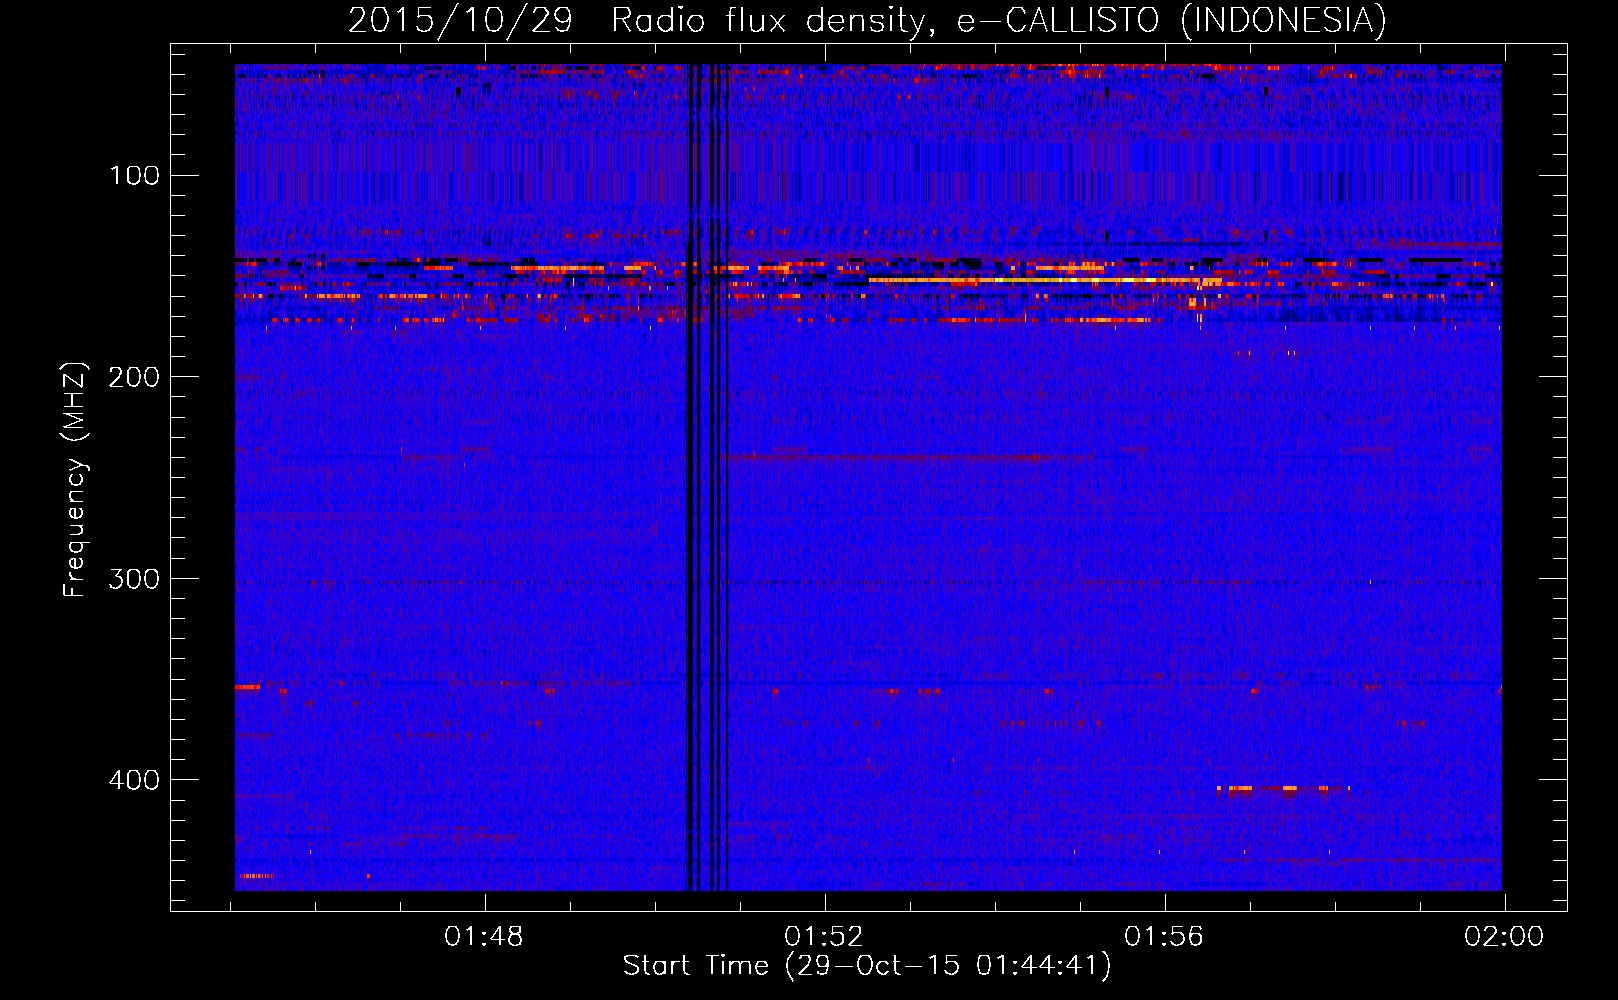Click the 200 frequency tick label
The width and height of the screenshot is (1618, 1000).
(x=135, y=377)
